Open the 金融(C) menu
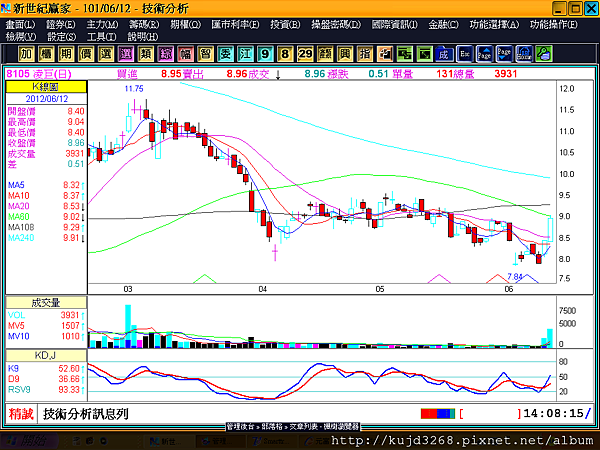 pos(443,24)
